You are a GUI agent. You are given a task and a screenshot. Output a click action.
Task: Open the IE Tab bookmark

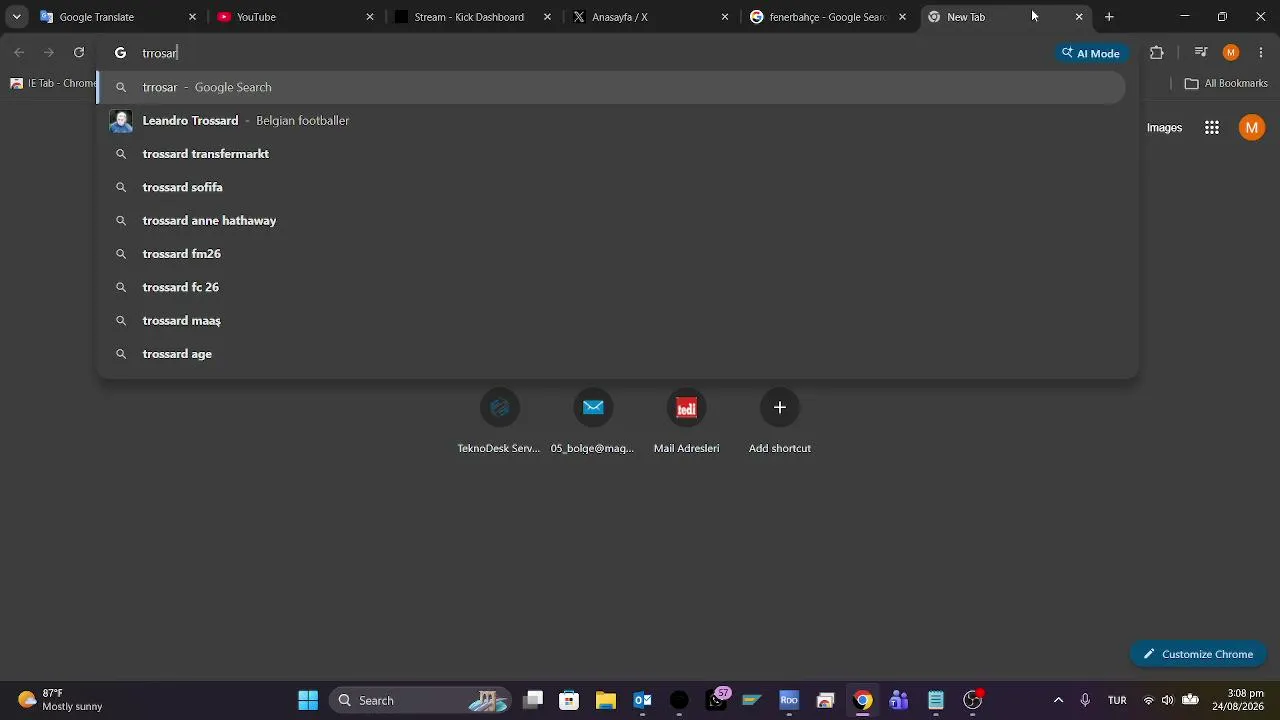click(53, 83)
